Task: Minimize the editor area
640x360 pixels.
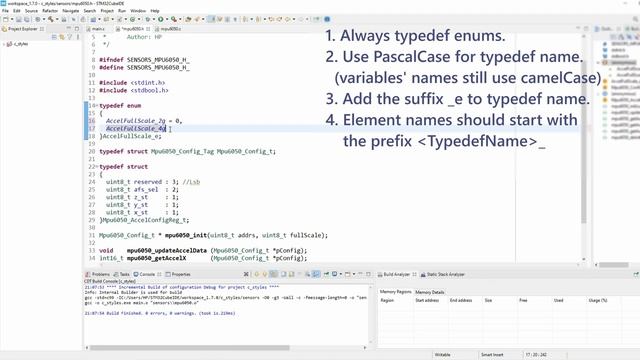Action: (x=578, y=29)
